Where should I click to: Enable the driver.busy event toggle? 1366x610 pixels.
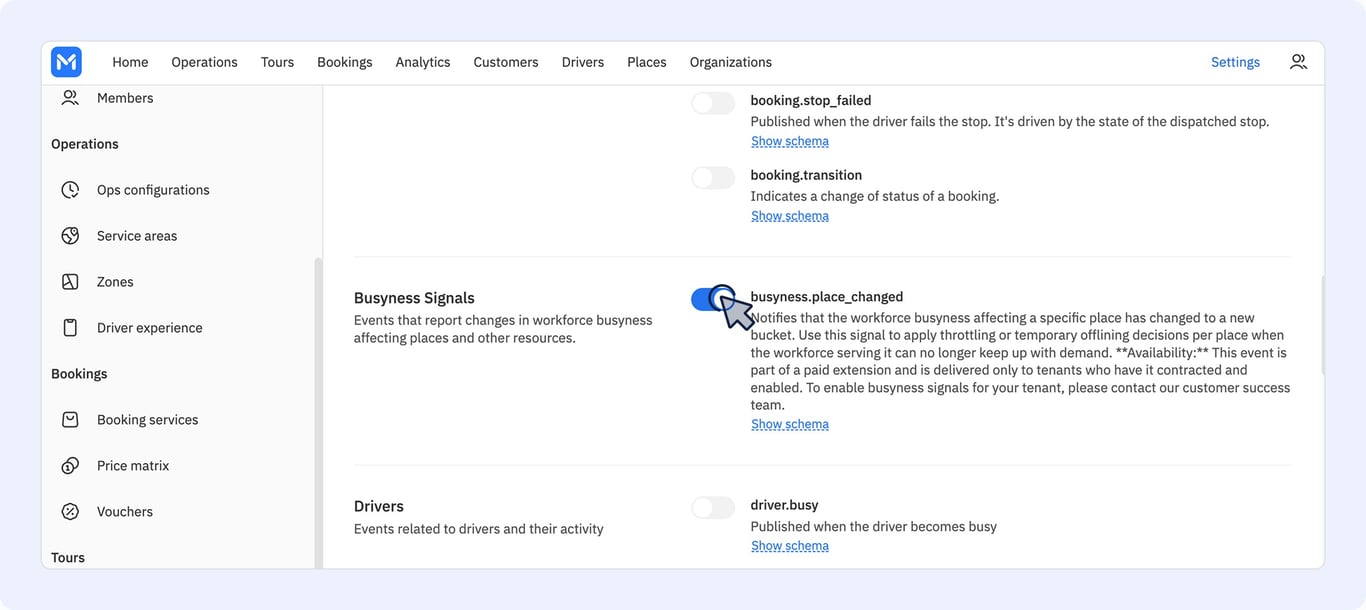(713, 508)
